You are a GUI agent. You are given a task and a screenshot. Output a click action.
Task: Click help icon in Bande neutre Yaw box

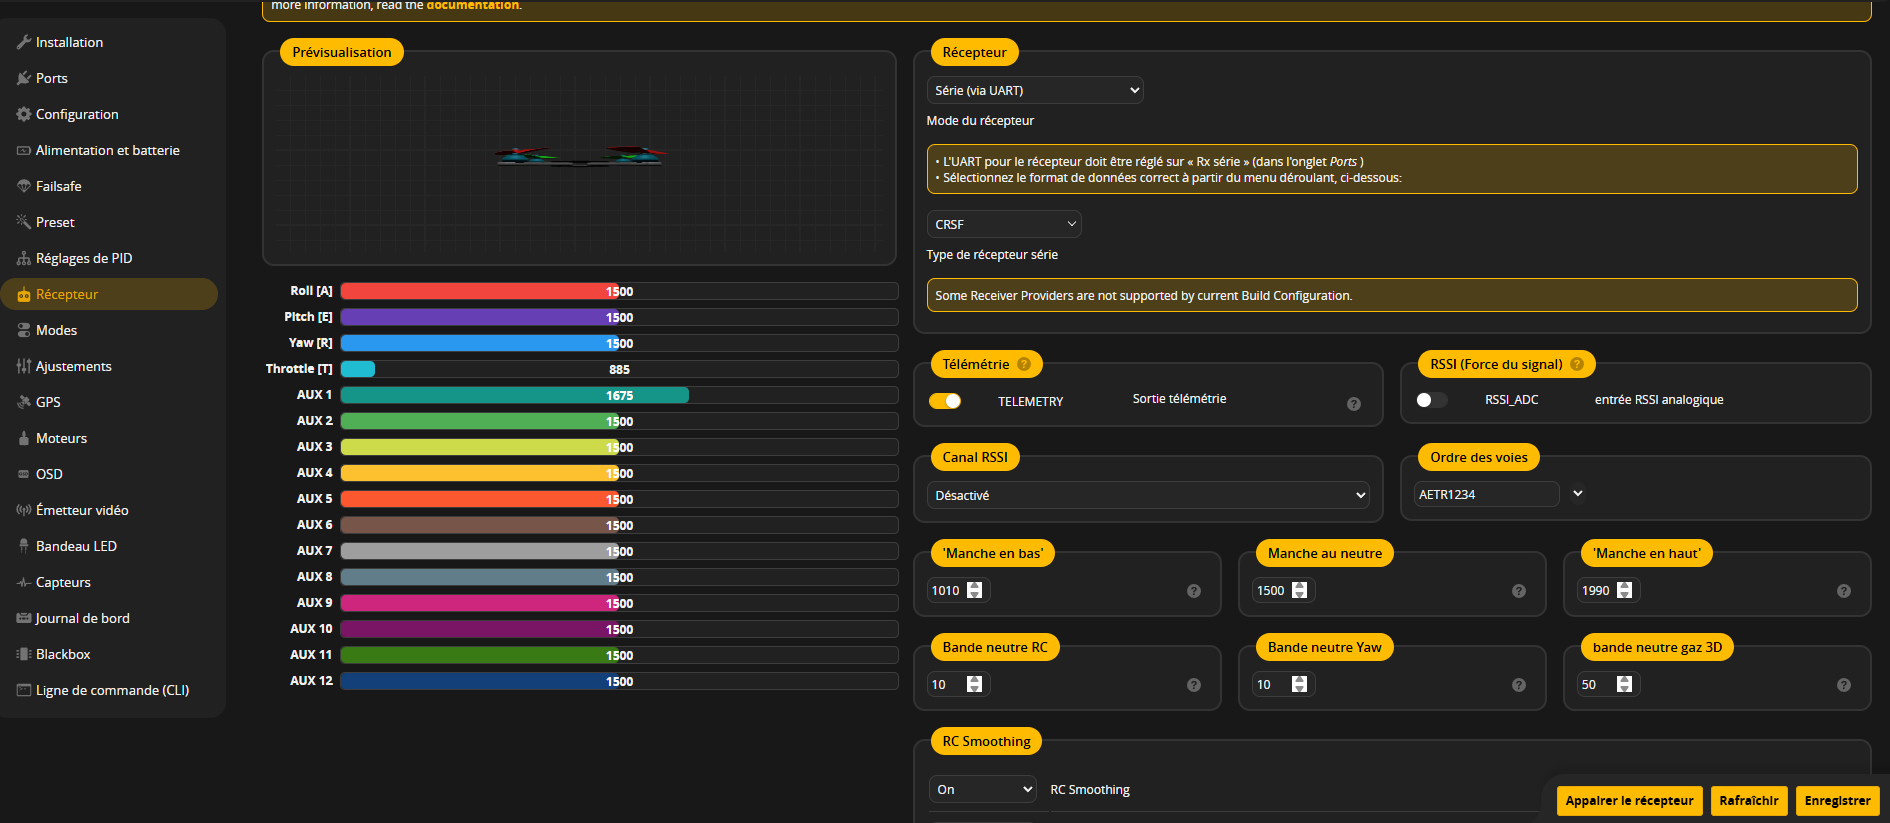(1518, 685)
